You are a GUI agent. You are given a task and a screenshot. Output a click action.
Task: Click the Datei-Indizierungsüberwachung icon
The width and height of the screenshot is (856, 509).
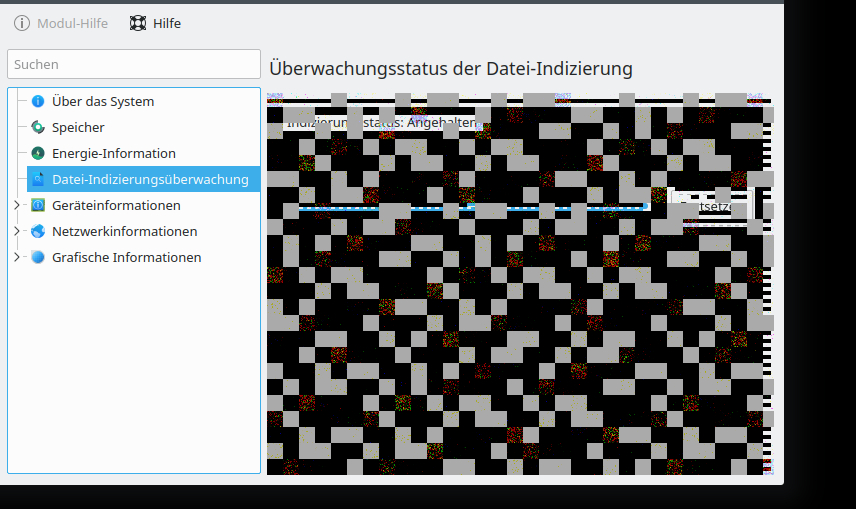point(38,179)
